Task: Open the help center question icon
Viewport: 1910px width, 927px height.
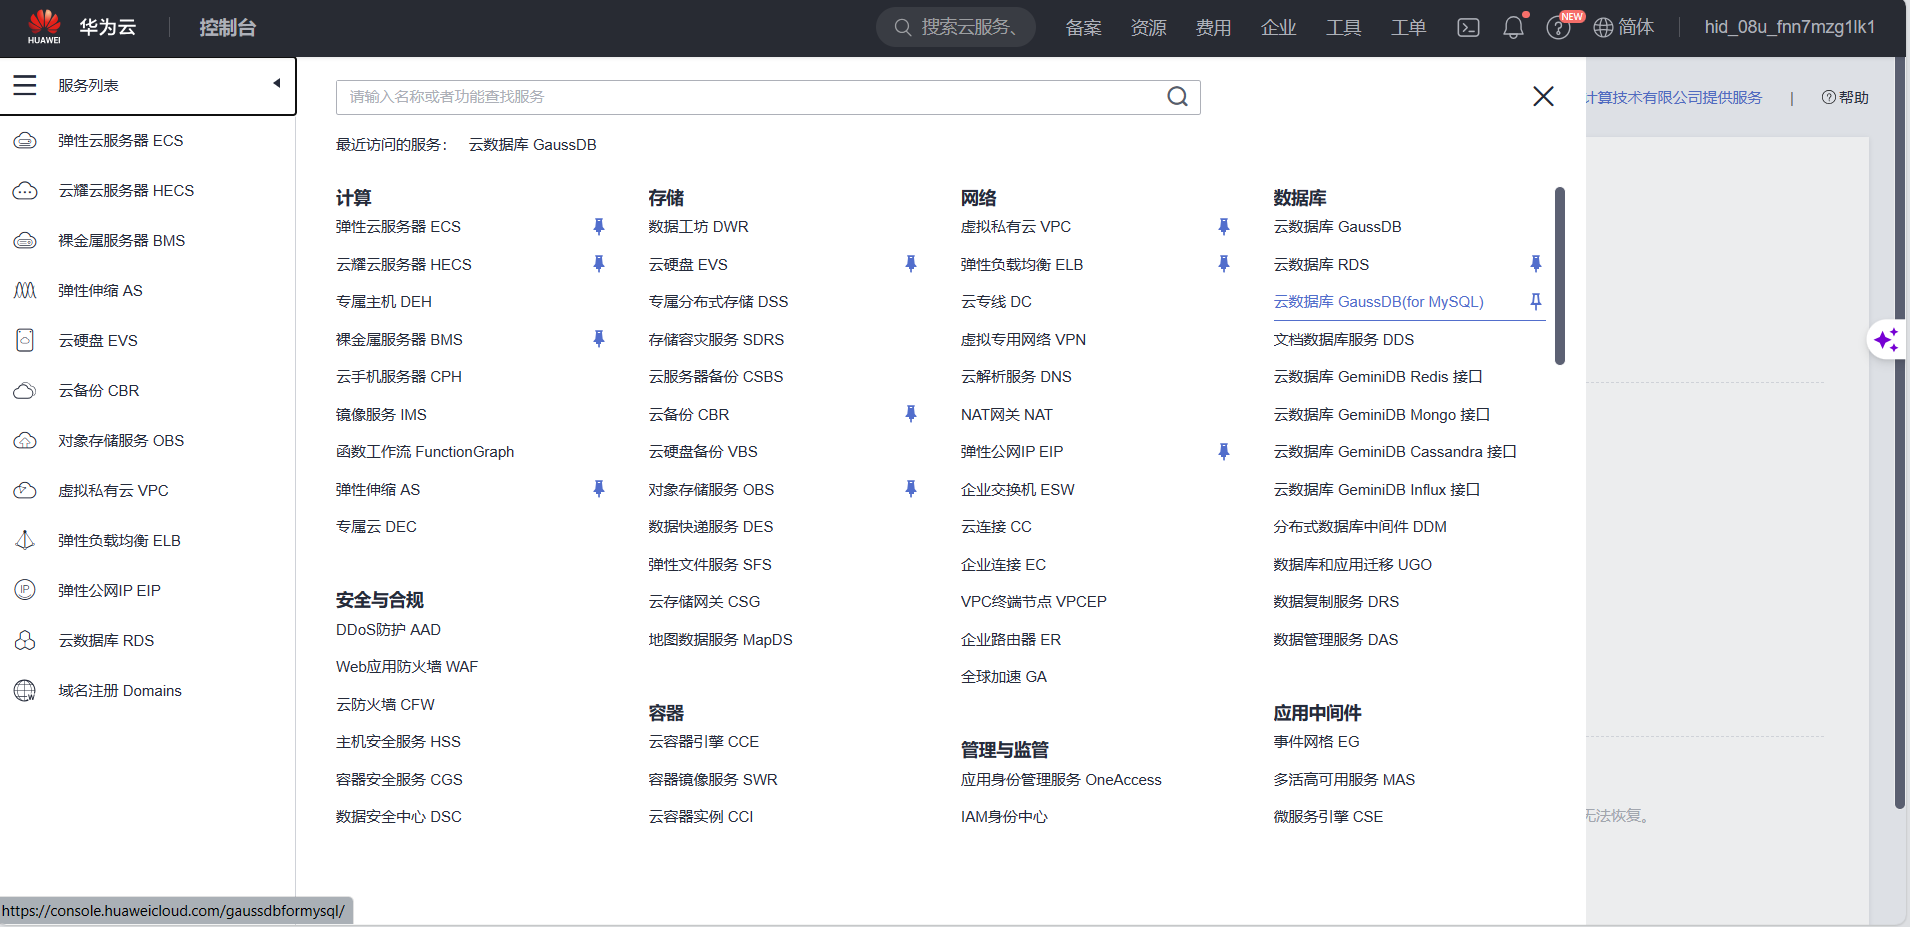Action: (1558, 27)
